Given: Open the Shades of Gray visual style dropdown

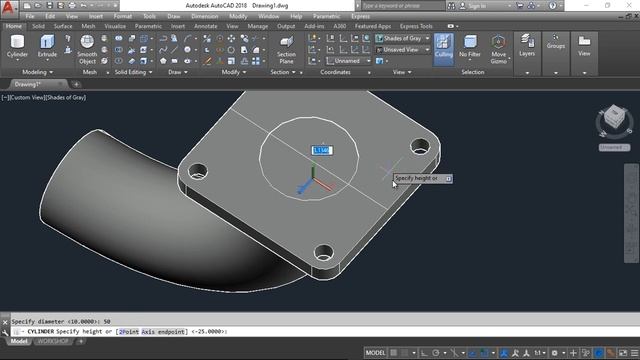Looking at the screenshot, I should coord(402,38).
